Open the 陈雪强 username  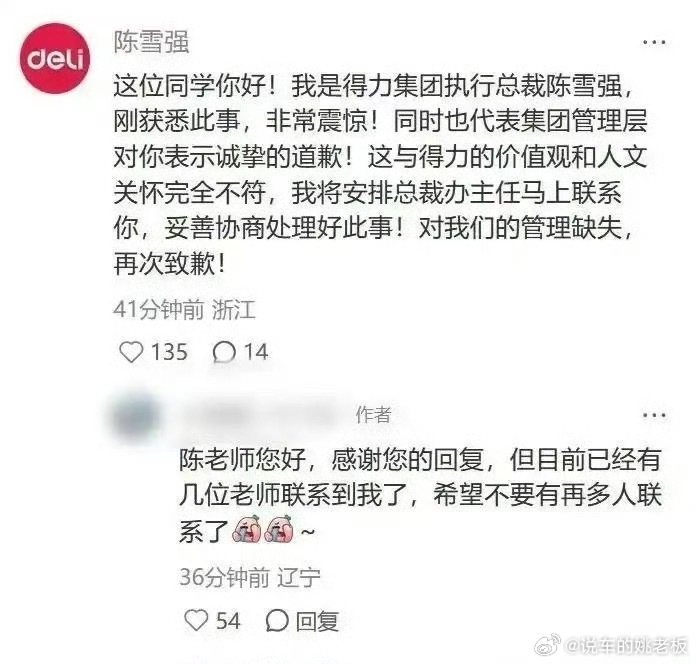[151, 42]
